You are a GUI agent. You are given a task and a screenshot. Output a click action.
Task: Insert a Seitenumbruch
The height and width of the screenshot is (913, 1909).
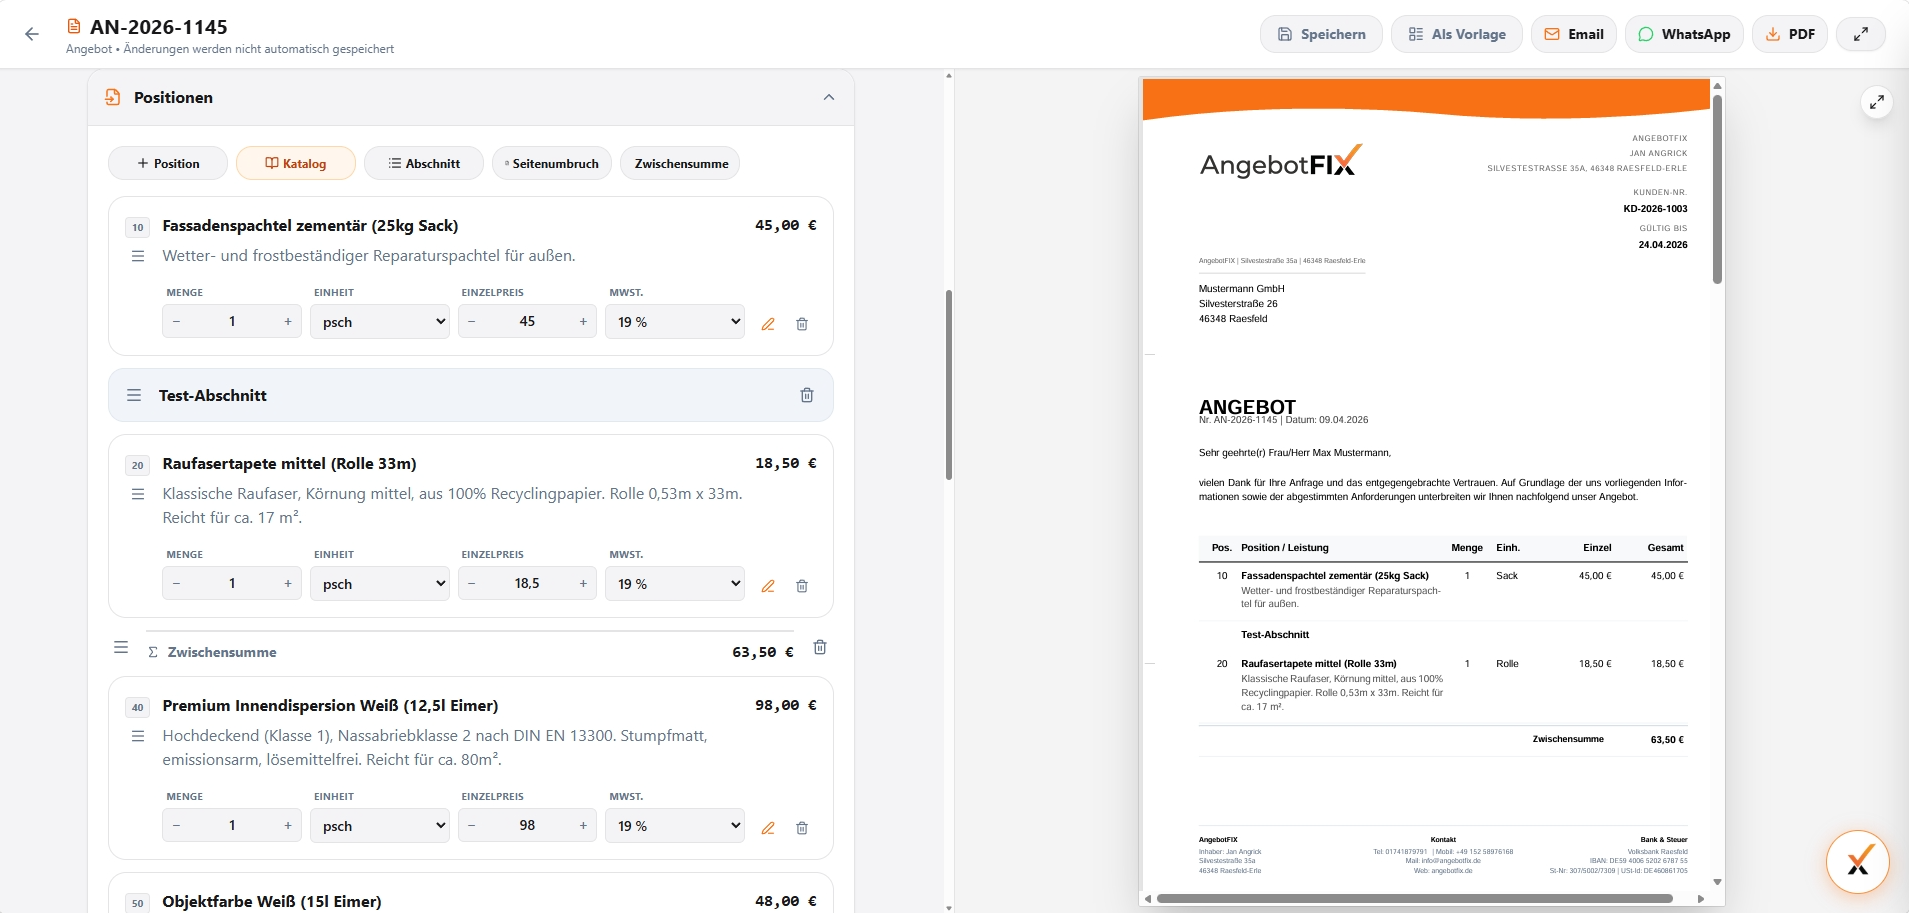click(x=552, y=163)
